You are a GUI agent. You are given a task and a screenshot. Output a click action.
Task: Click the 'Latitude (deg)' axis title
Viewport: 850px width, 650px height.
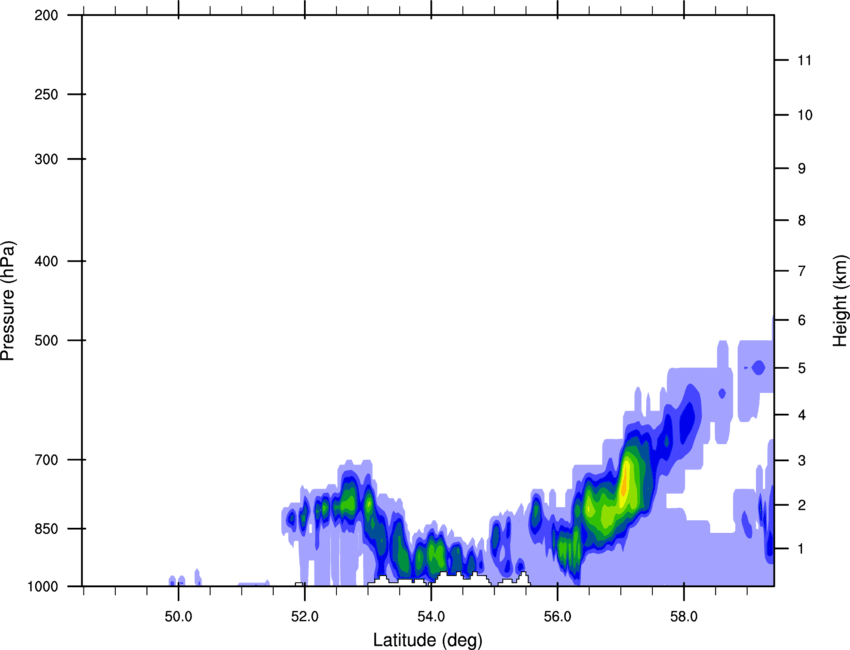428,639
